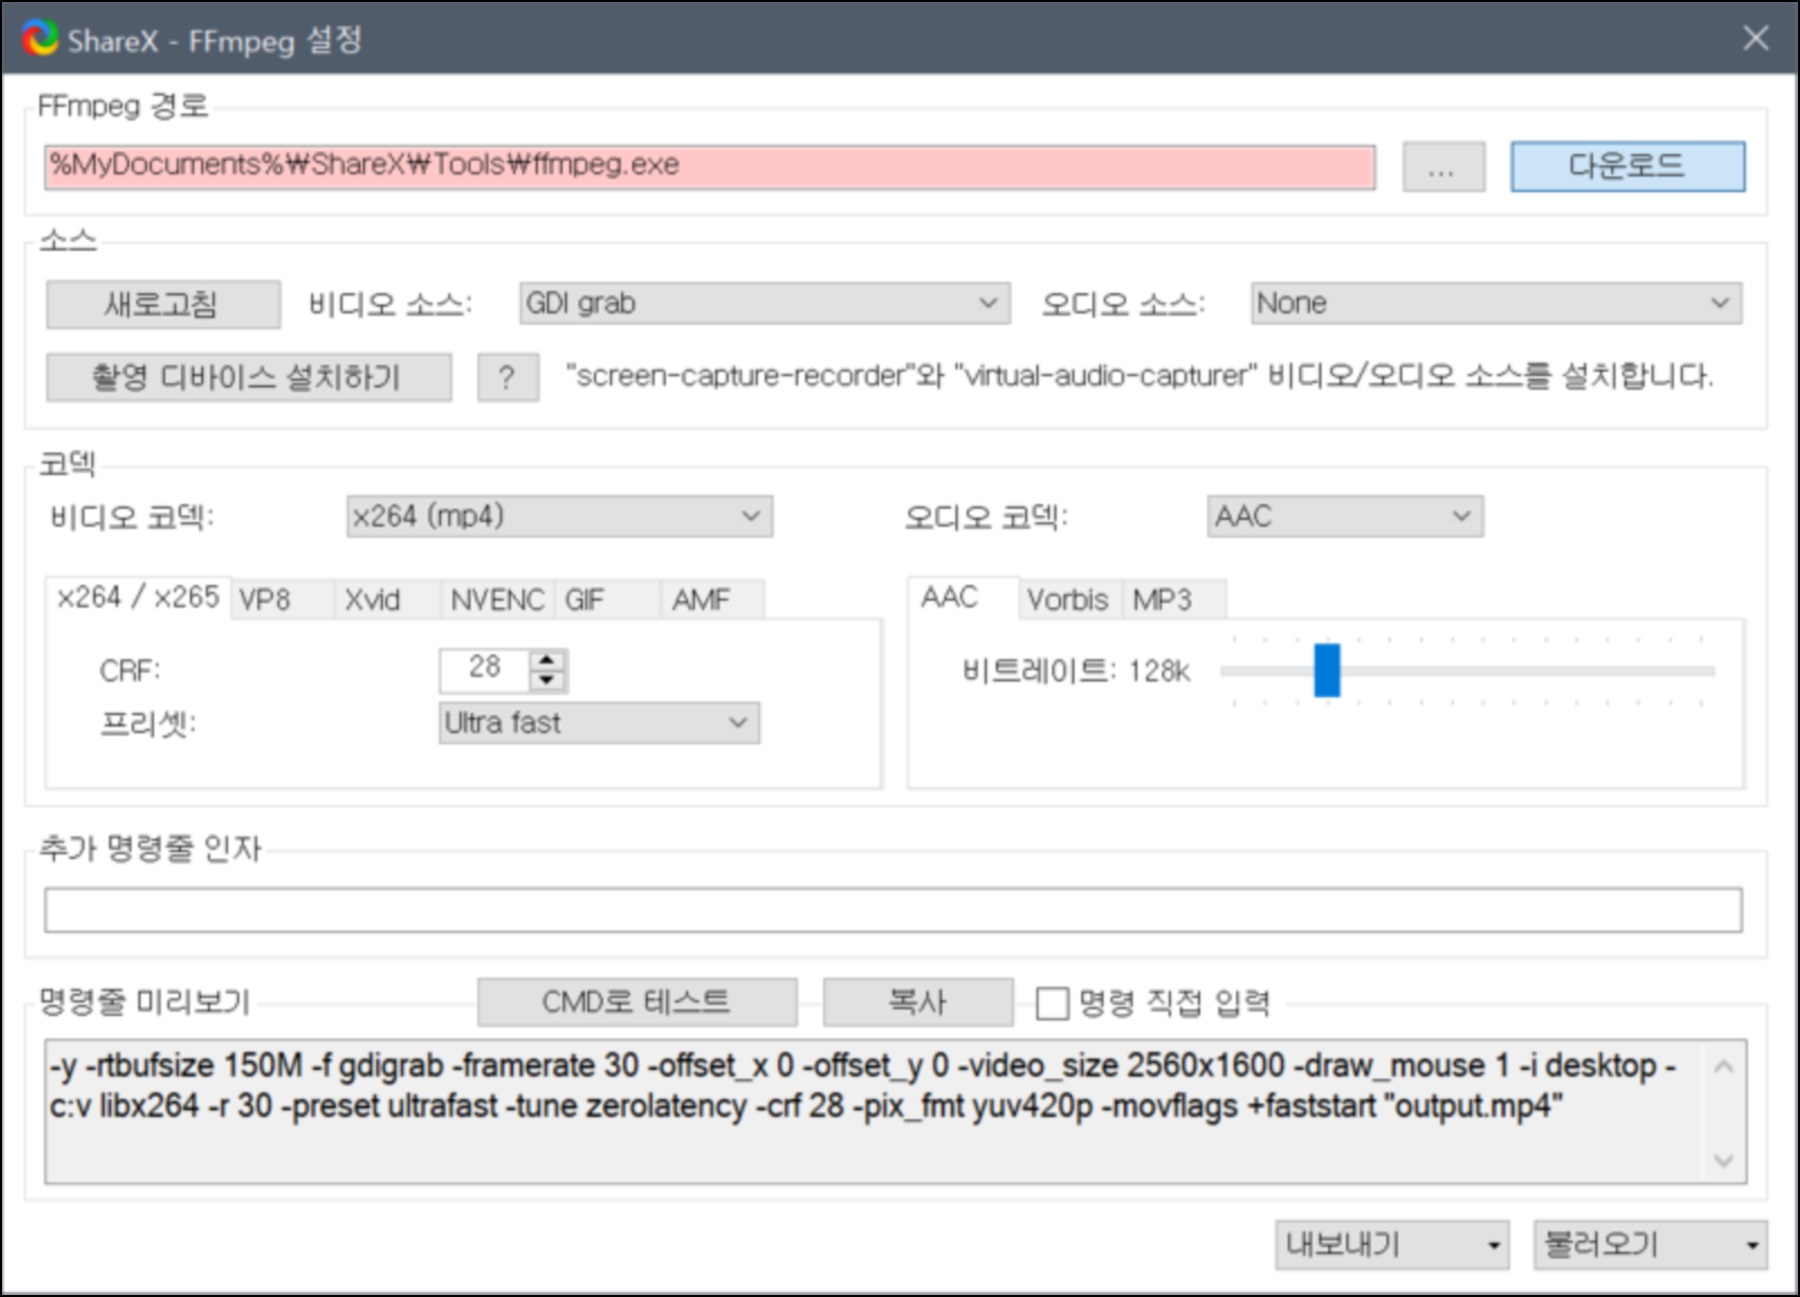
Task: Open the 비디오 소스 GDI grab dropdown
Action: click(x=764, y=303)
